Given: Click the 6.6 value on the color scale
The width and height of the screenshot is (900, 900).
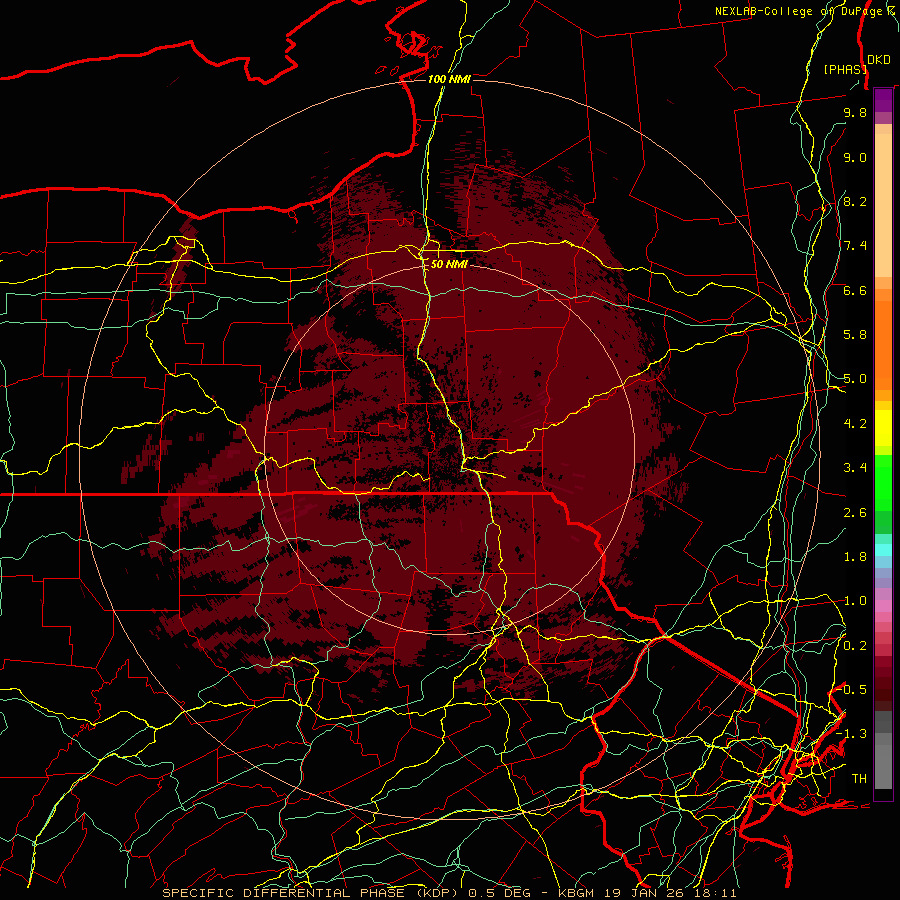Looking at the screenshot, I should pyautogui.click(x=855, y=290).
